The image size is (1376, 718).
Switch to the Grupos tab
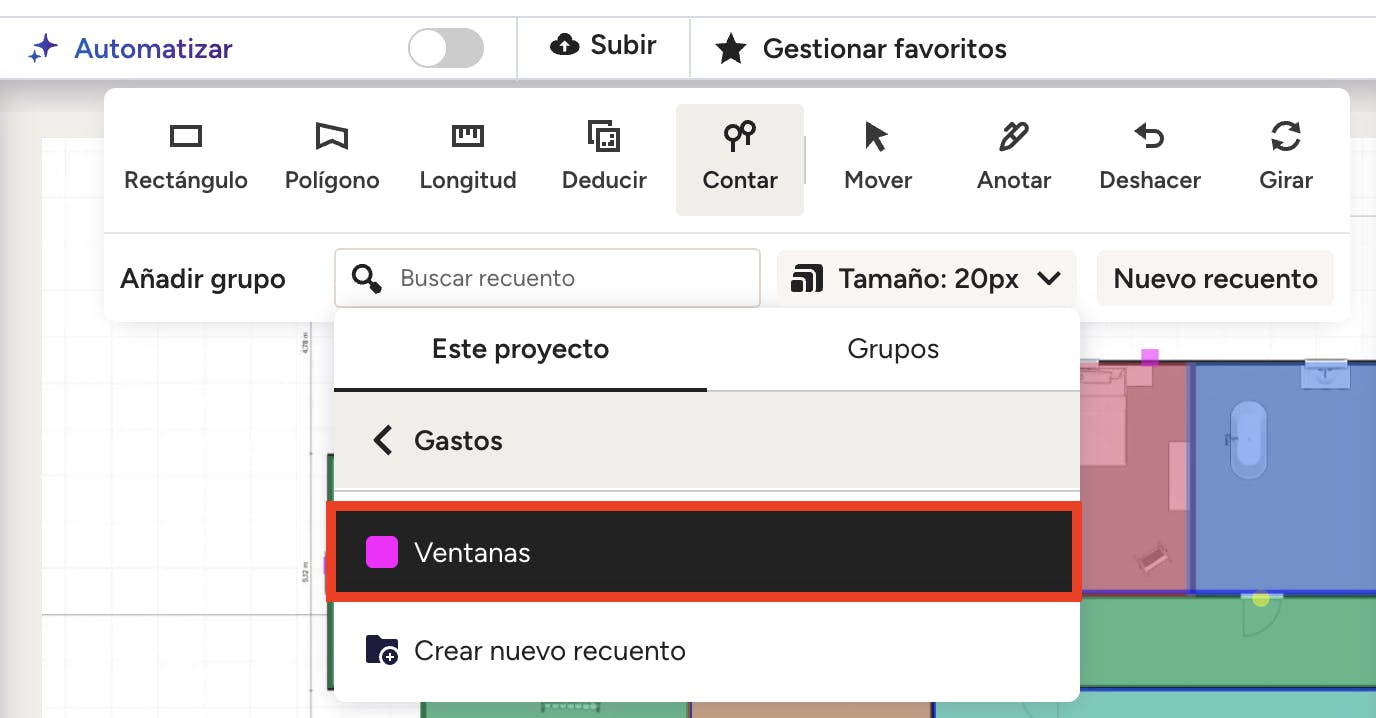click(893, 349)
